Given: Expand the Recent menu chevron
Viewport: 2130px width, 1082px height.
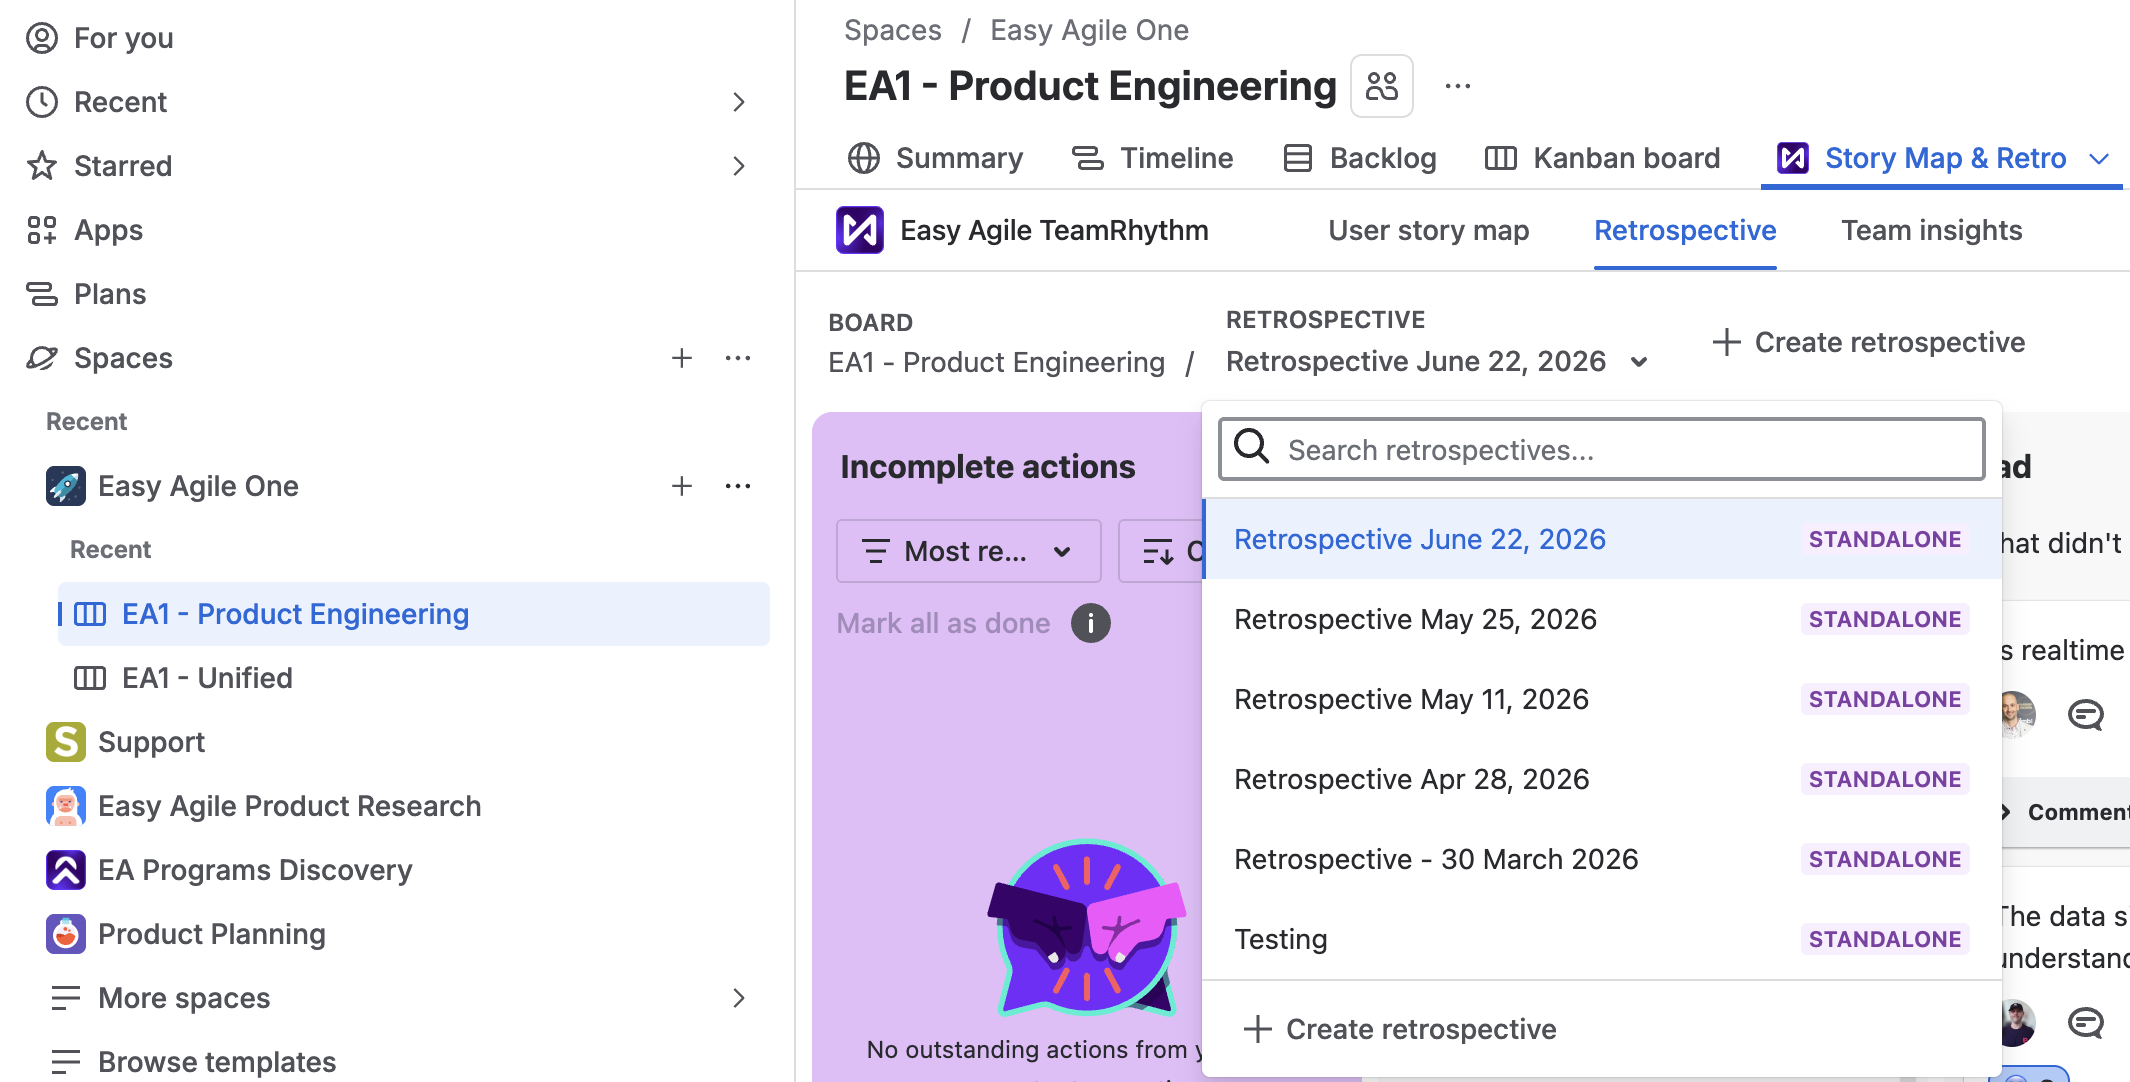Looking at the screenshot, I should [739, 102].
